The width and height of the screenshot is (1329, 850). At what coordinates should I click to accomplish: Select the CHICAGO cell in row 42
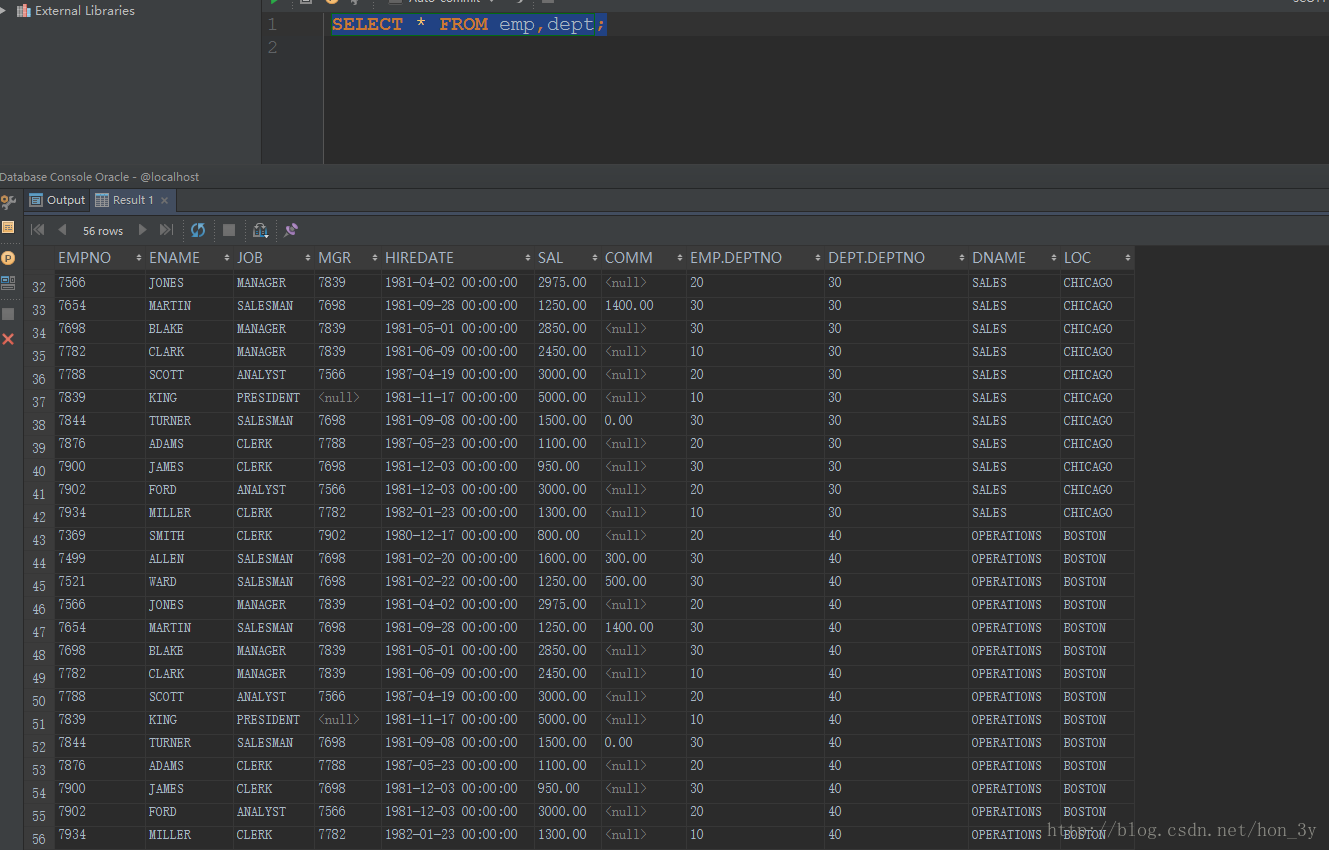pos(1088,513)
